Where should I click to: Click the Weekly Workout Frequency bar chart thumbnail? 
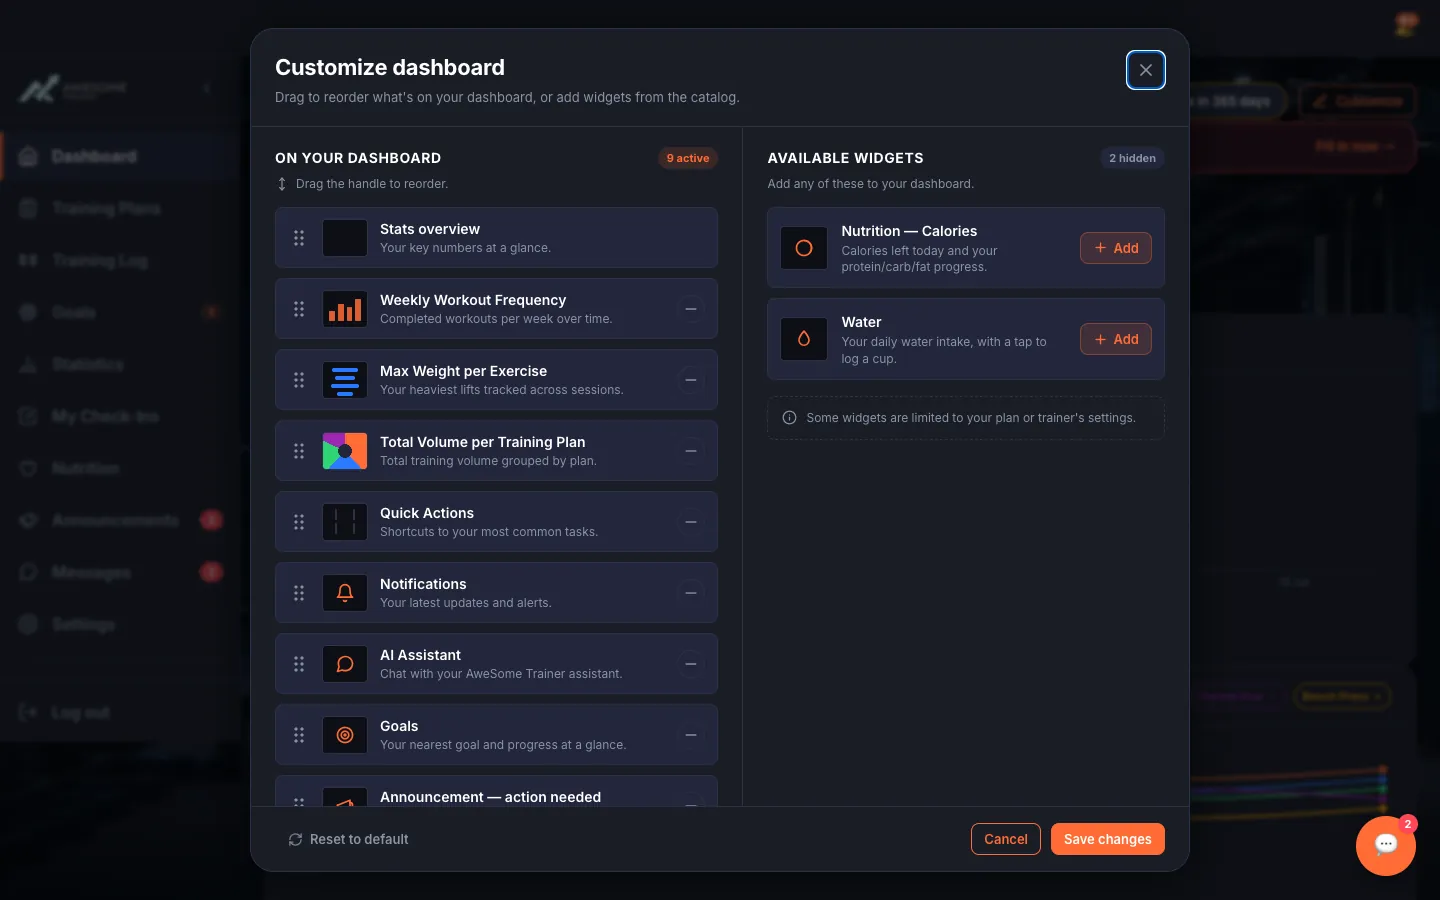point(345,309)
